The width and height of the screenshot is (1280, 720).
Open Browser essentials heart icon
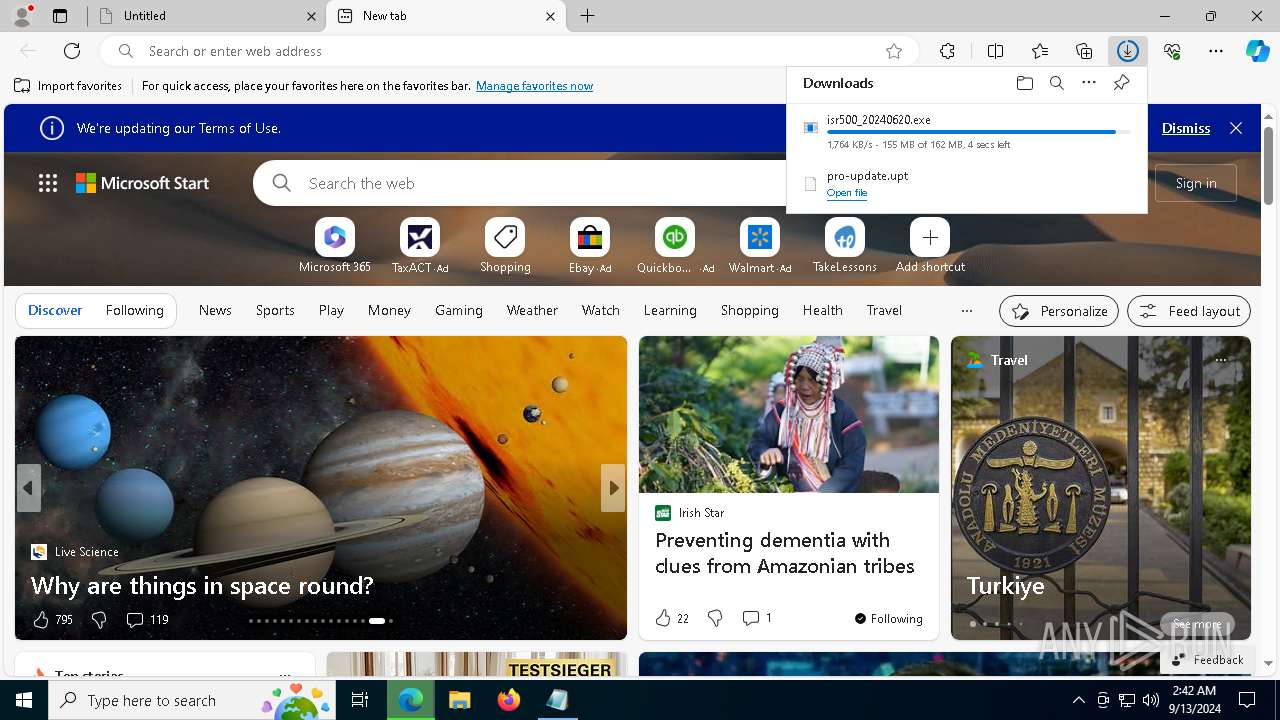coord(1172,51)
